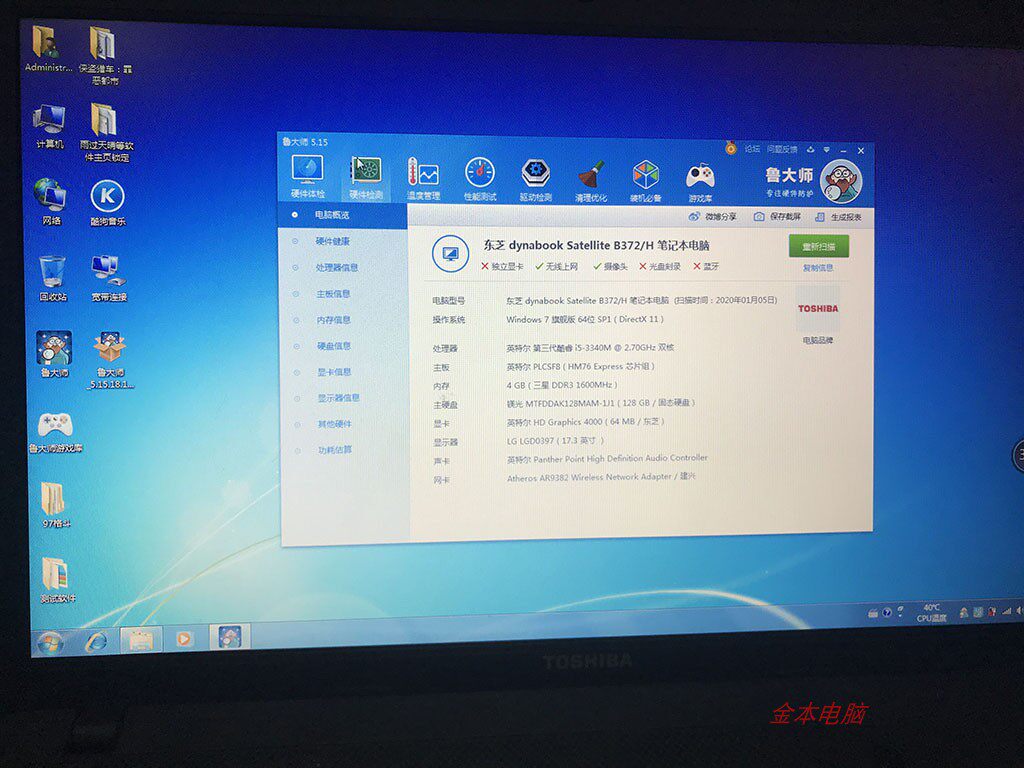Click the 鲁大师 taskbar button

(x=229, y=637)
